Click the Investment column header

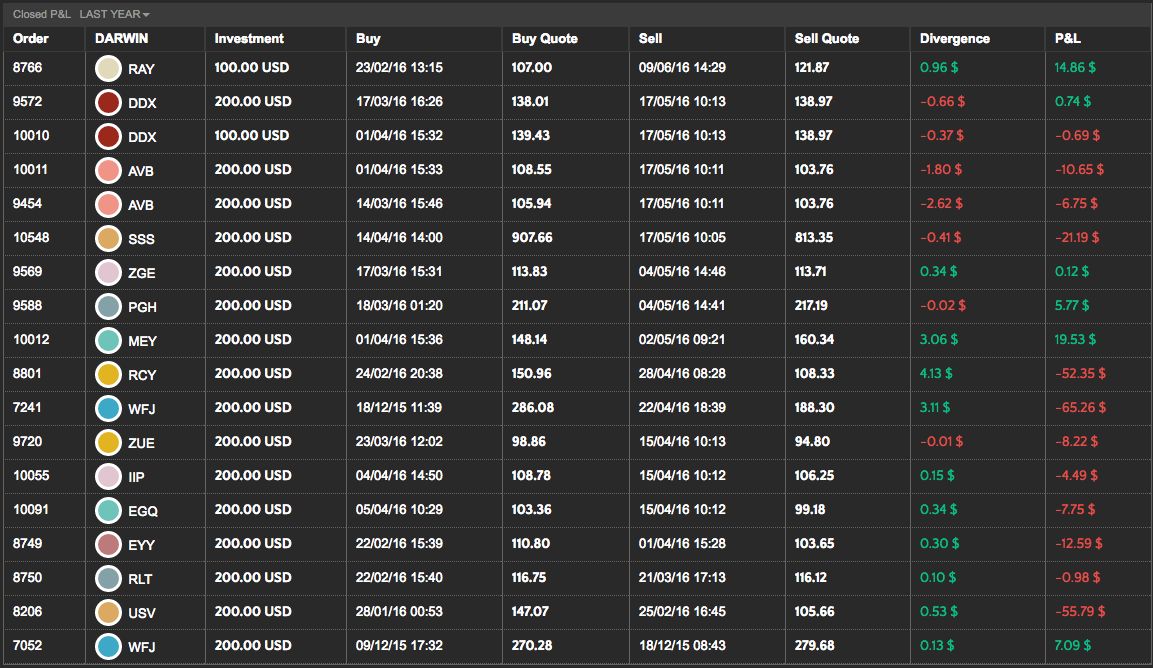[249, 39]
